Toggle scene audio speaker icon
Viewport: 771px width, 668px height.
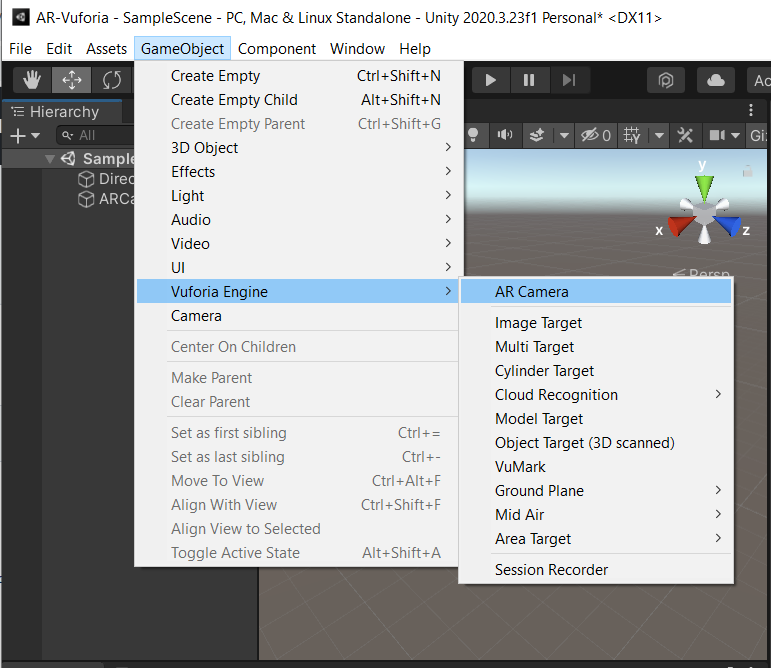[504, 135]
